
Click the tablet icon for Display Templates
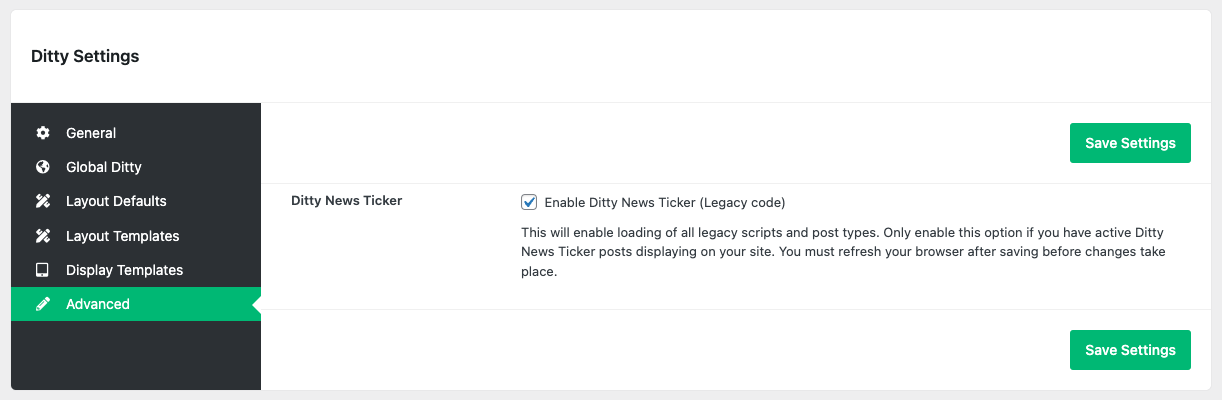(42, 270)
